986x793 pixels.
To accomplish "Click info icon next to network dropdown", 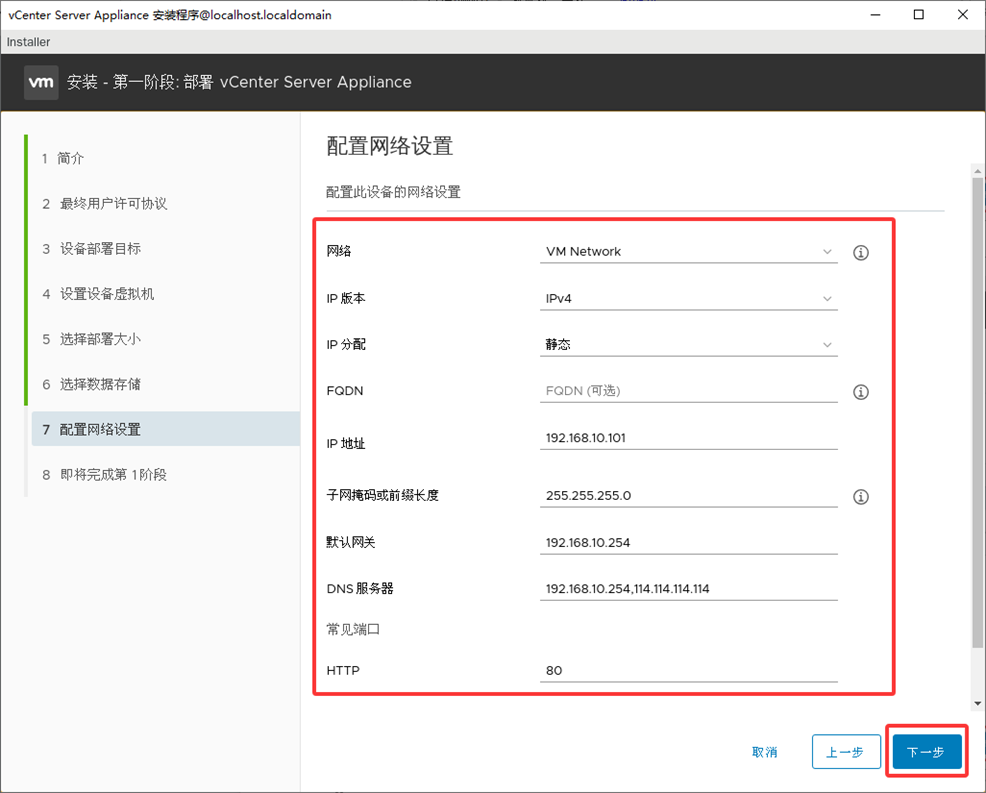I will tap(860, 253).
